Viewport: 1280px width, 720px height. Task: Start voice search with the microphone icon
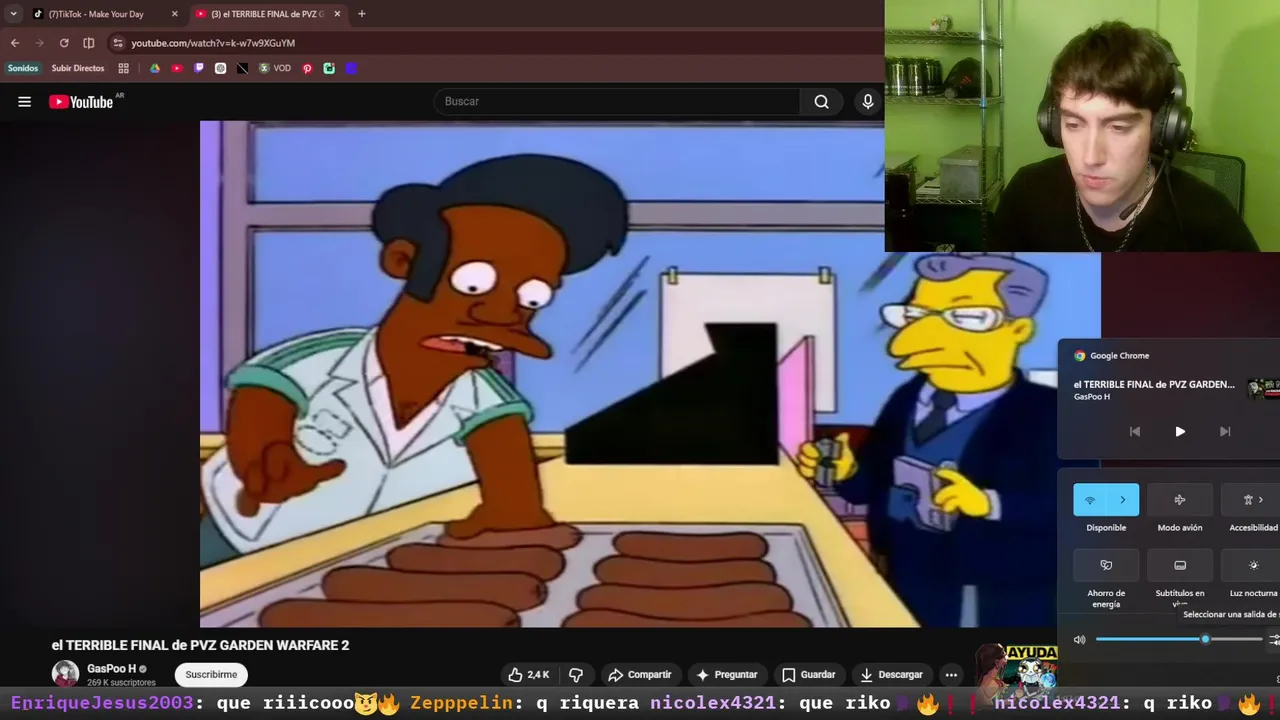coord(867,101)
